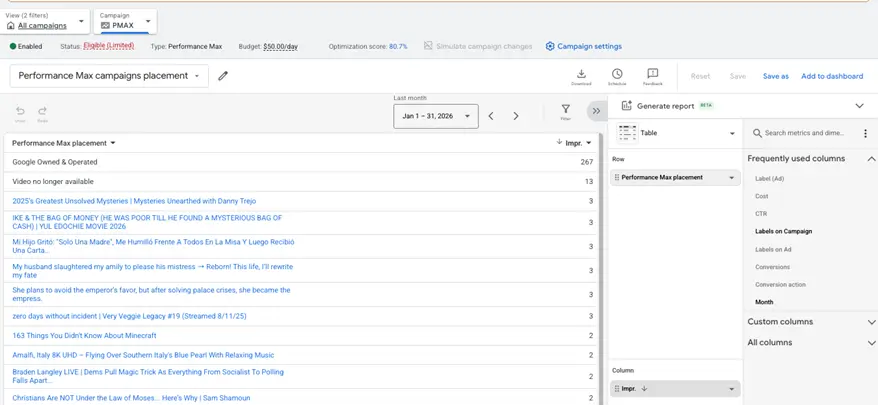Viewport: 878px width, 405px height.
Task: Search metrics and dimensions field
Action: 804,133
